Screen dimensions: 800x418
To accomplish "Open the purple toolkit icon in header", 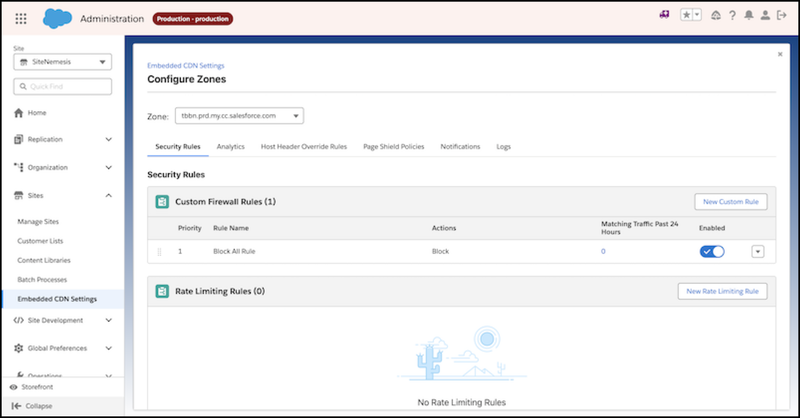I will [664, 15].
